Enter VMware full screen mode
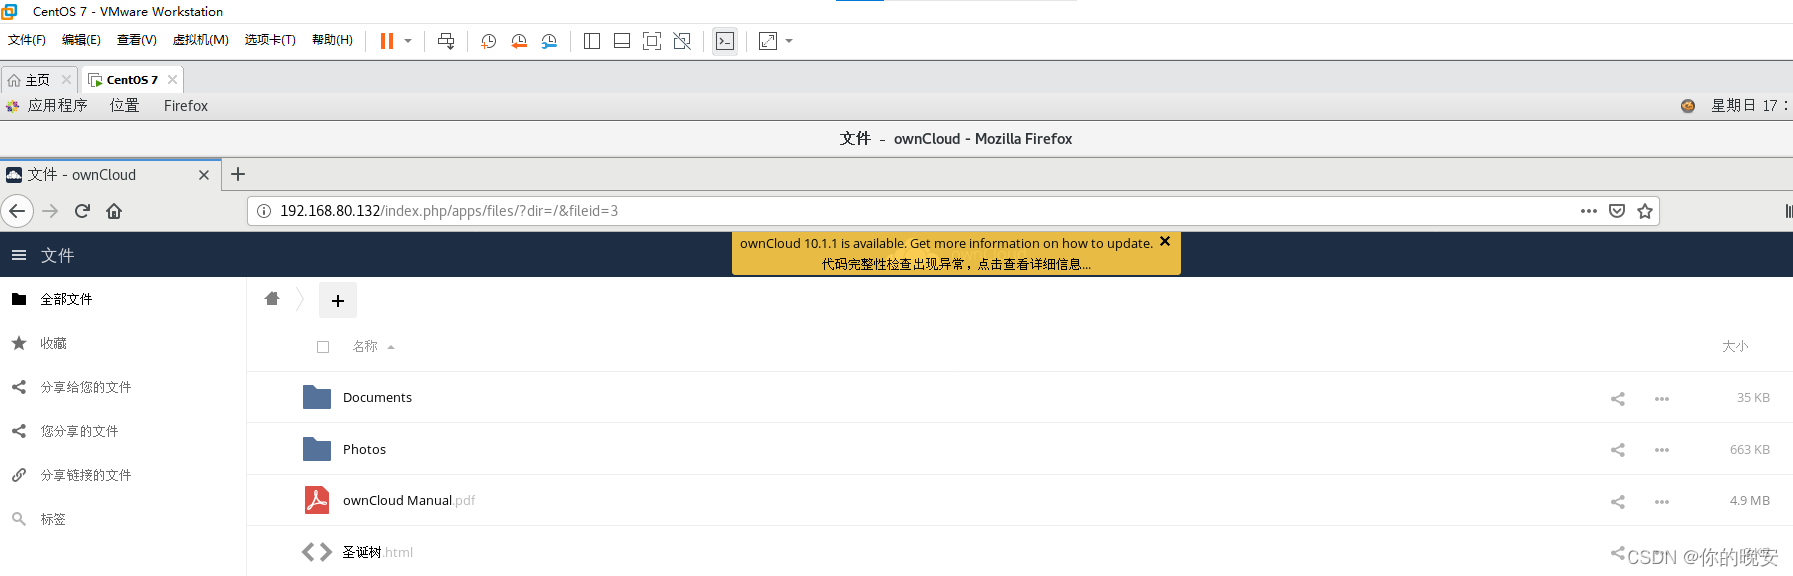Viewport: 1793px width, 576px height. 652,41
